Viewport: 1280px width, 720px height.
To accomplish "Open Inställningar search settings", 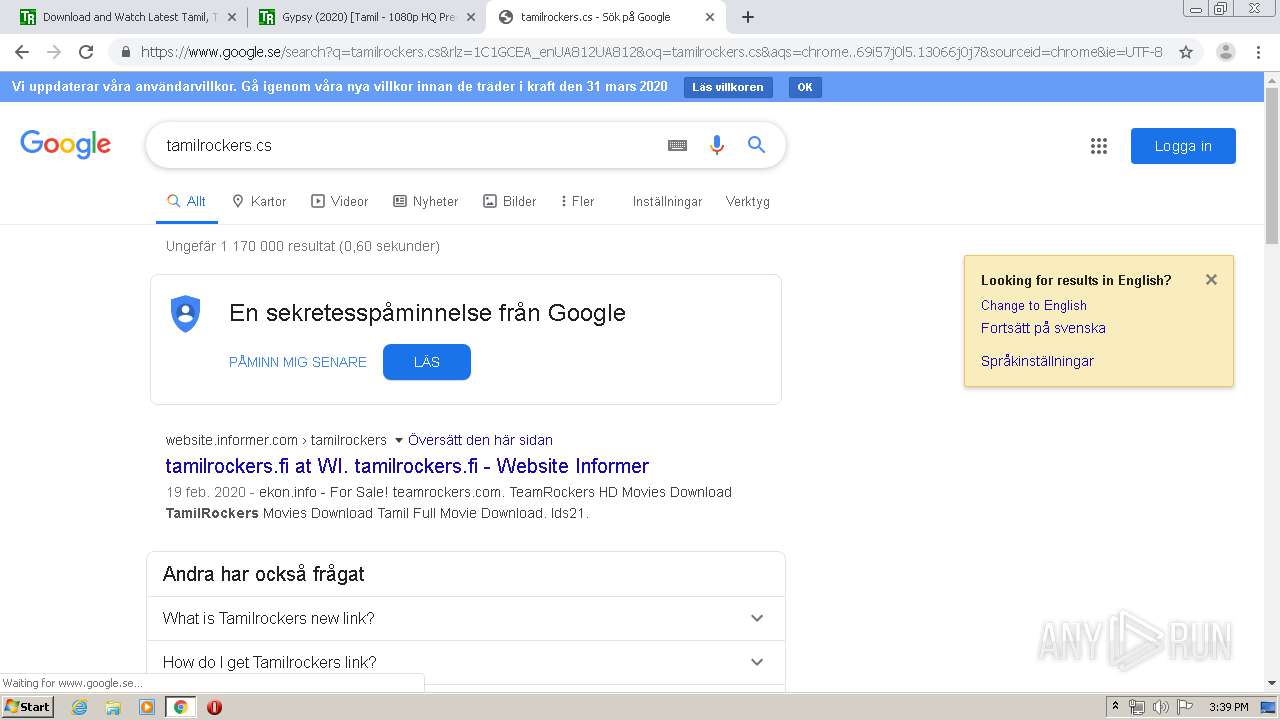I will pos(667,201).
